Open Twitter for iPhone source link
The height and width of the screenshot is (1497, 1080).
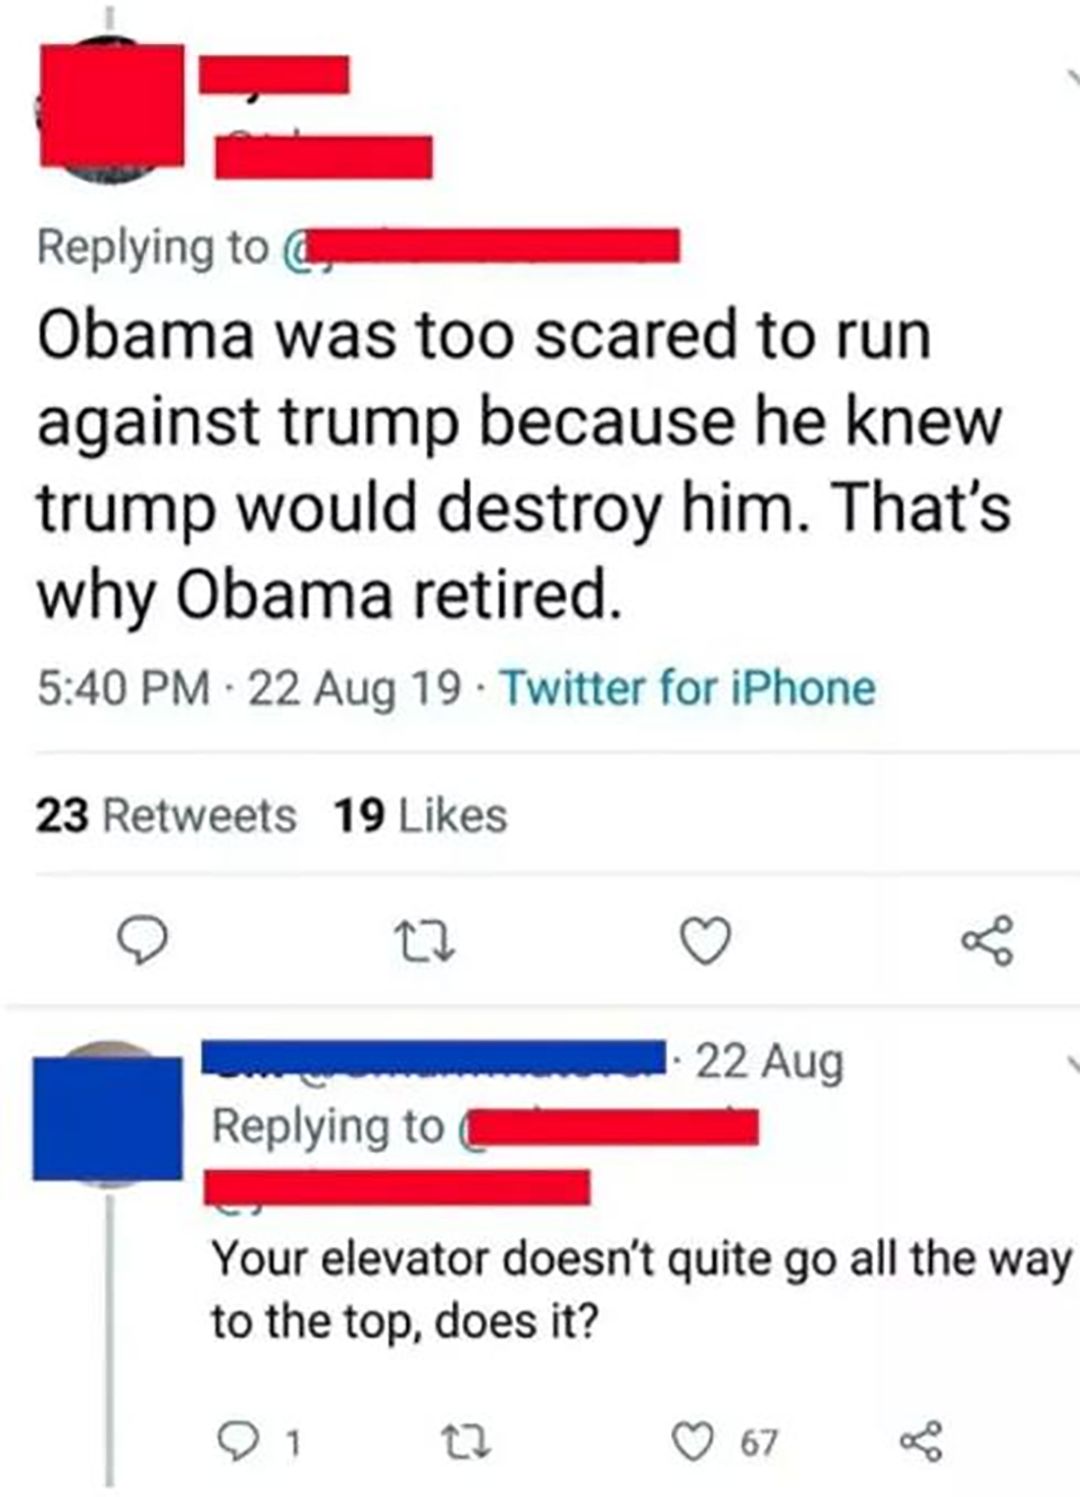click(x=688, y=688)
